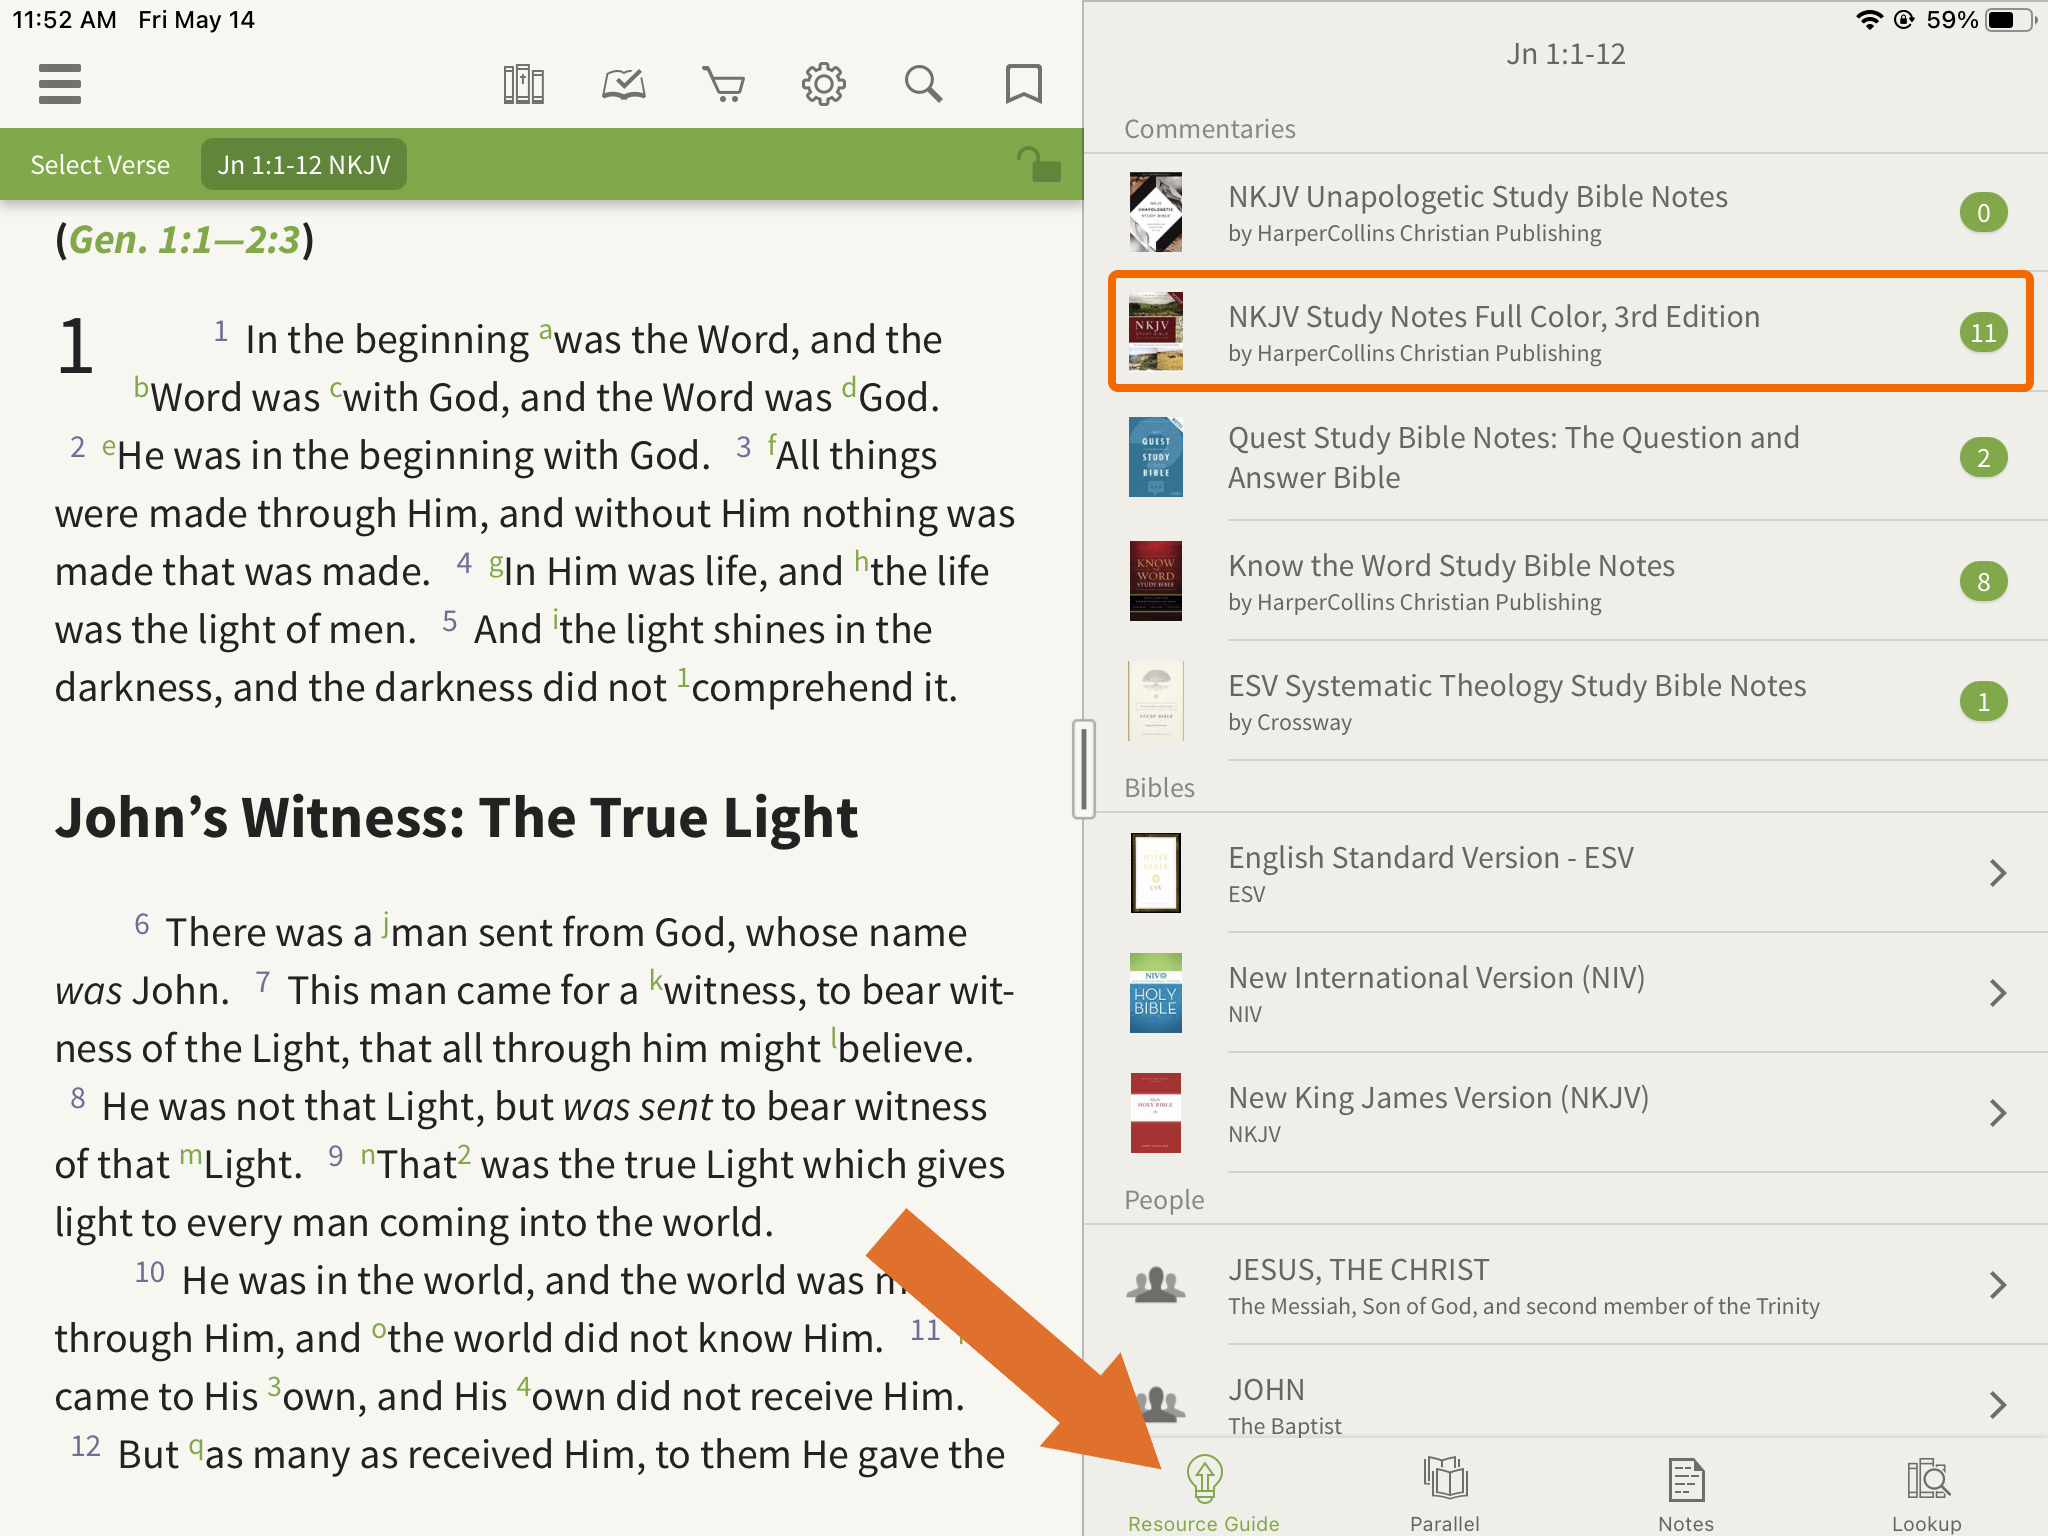Tap the people icon beside JESUS, THE CHRIST

click(1155, 1284)
